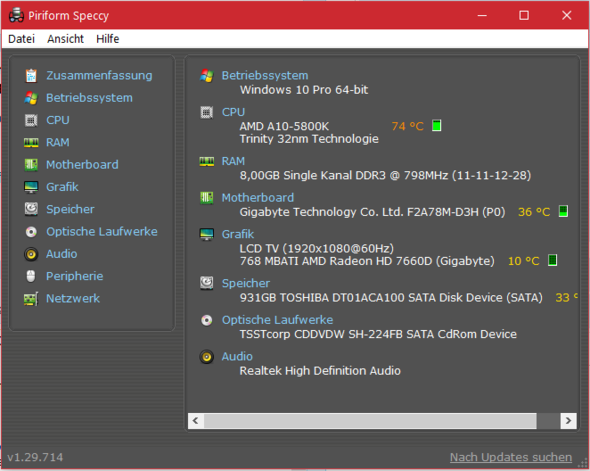Click the Zusammenfassung clipboard icon in sidebar
590x471 pixels.
(x=31, y=76)
